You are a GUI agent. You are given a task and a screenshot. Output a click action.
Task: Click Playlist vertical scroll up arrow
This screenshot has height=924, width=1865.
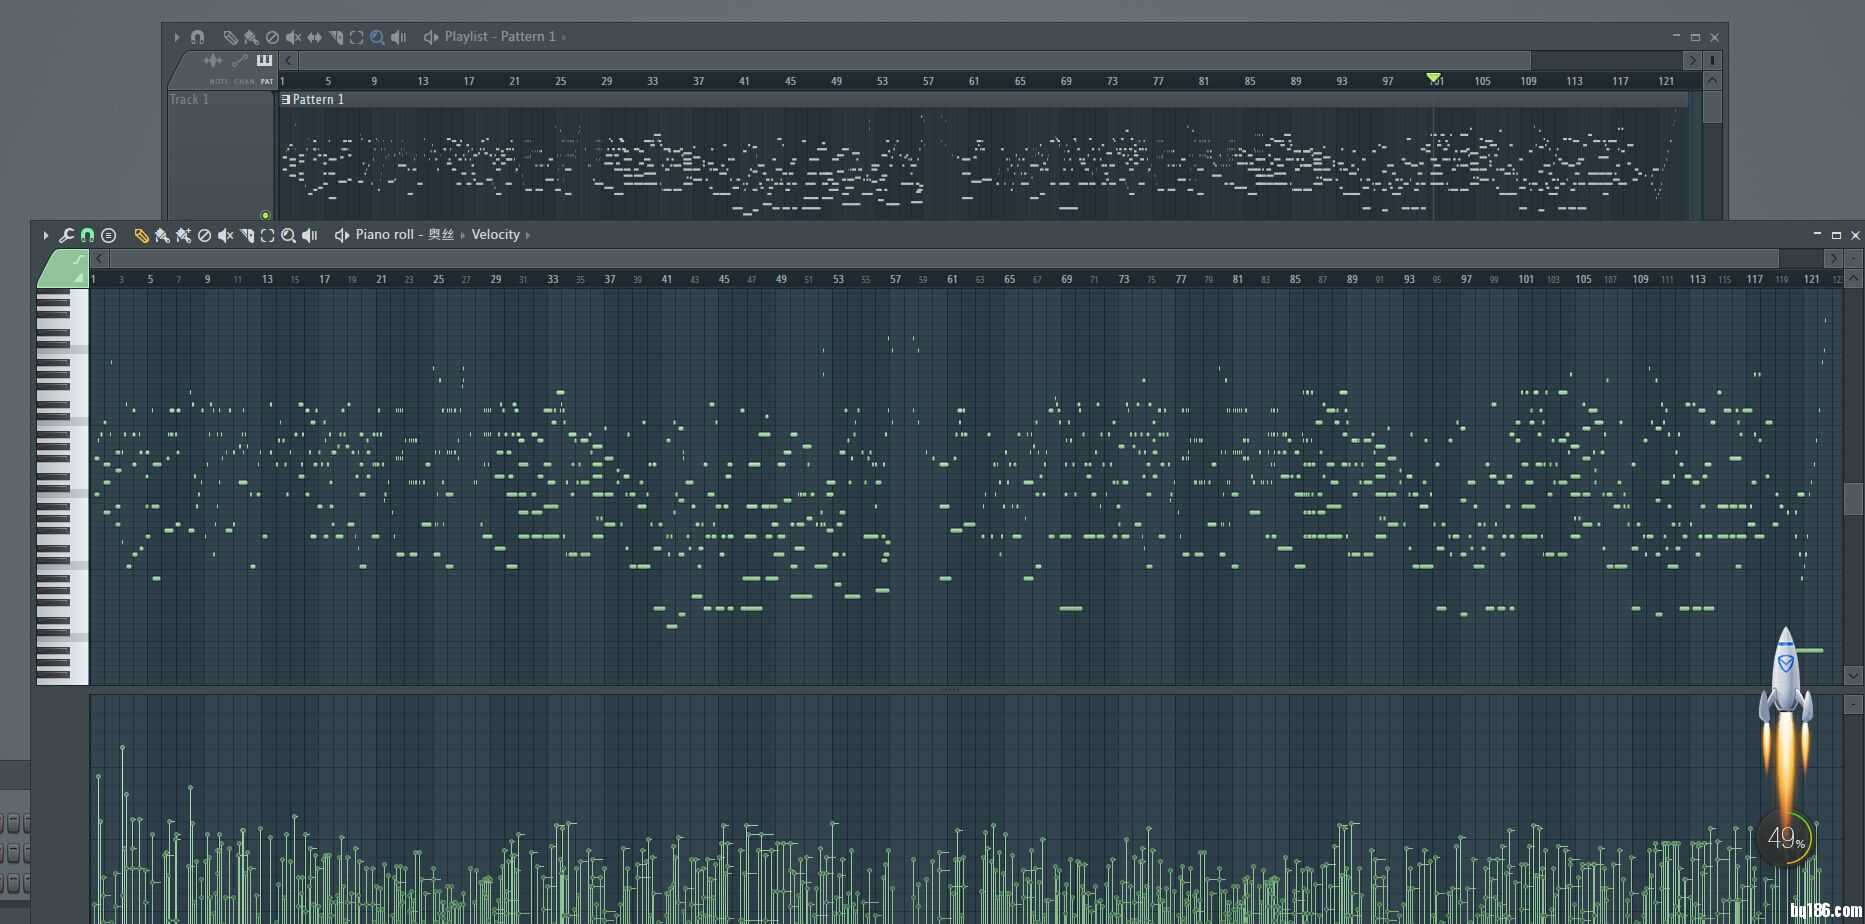1712,81
